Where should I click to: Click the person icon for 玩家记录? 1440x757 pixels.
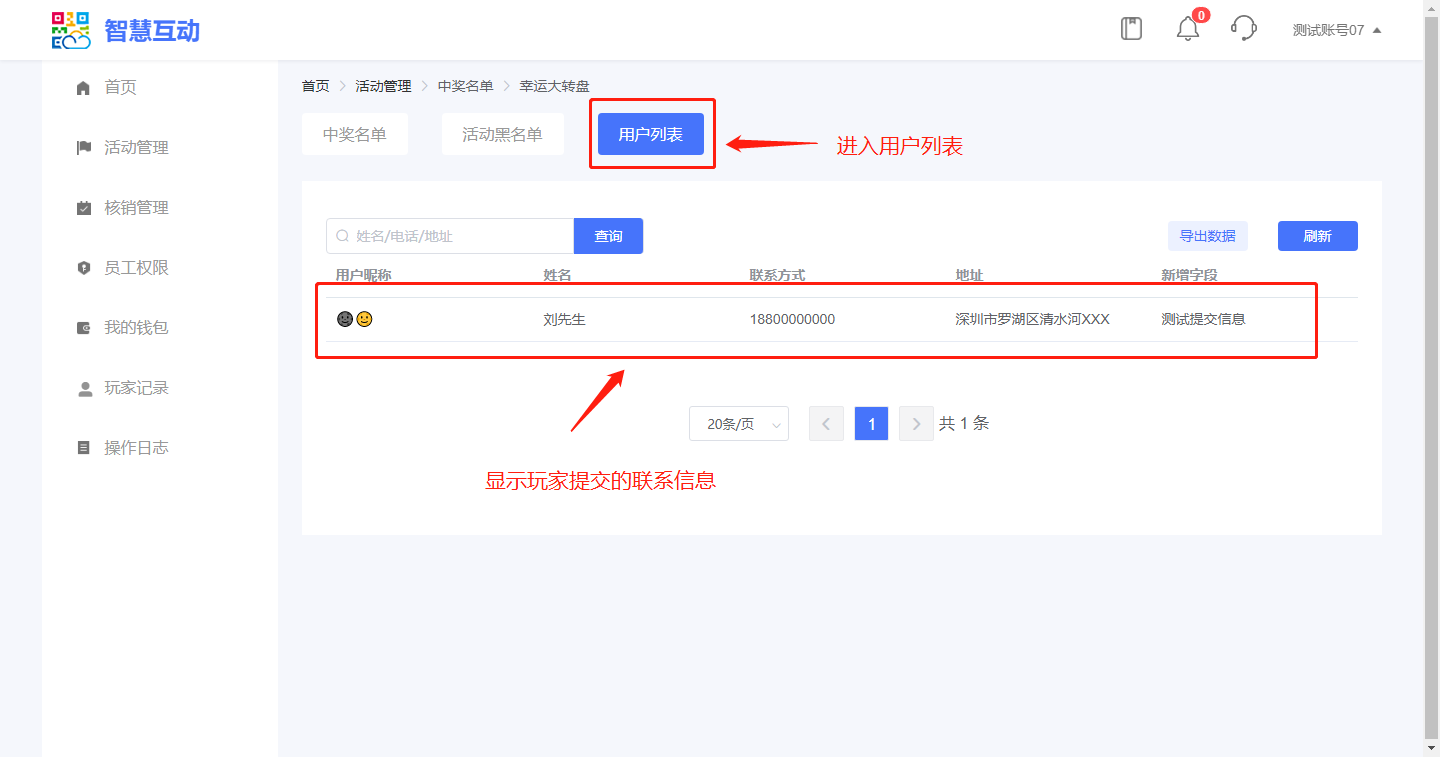pyautogui.click(x=84, y=388)
